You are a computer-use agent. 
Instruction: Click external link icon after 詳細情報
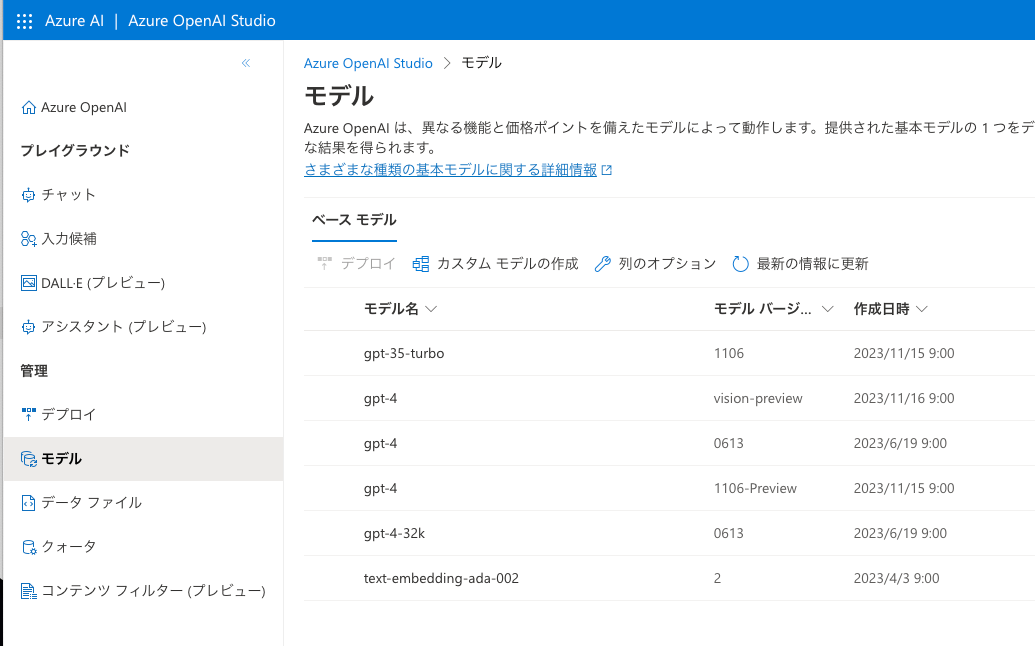coord(607,170)
